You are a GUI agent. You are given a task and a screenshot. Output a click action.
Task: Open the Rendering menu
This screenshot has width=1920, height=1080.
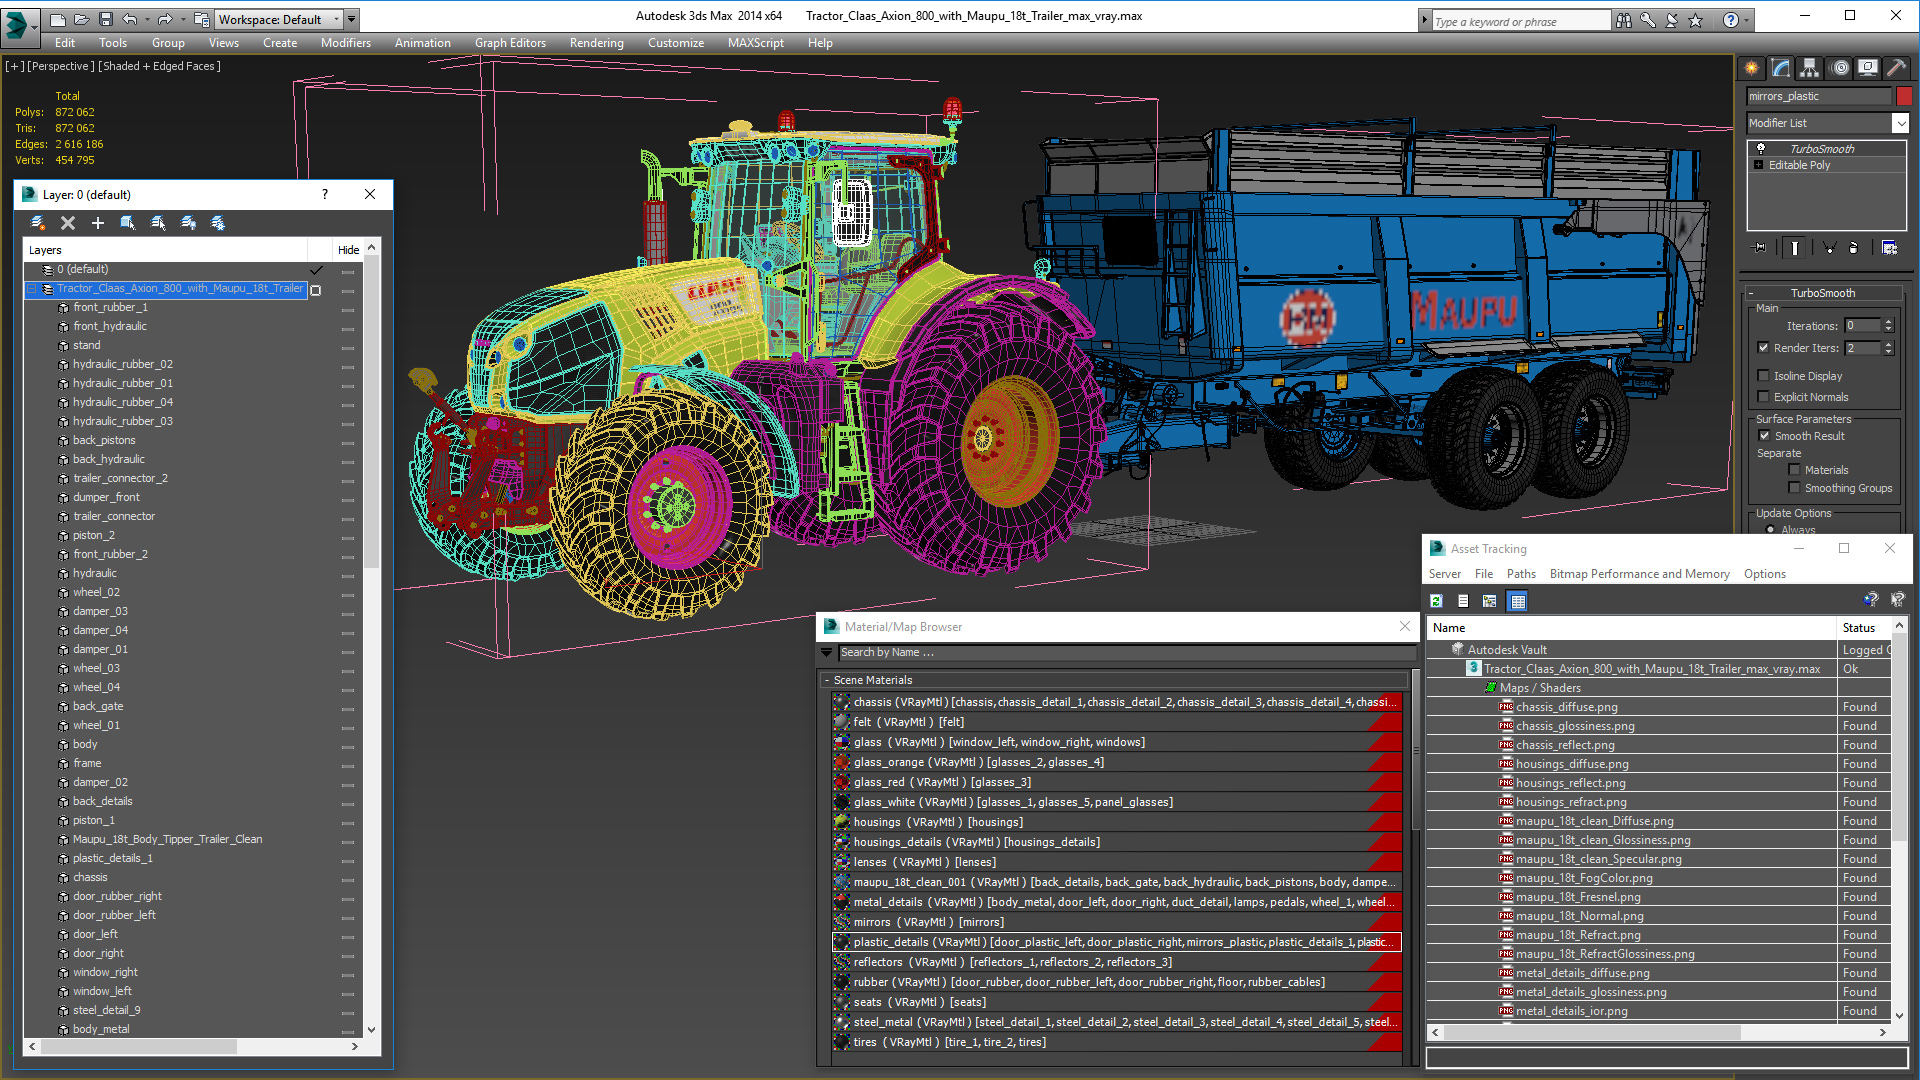(x=596, y=43)
